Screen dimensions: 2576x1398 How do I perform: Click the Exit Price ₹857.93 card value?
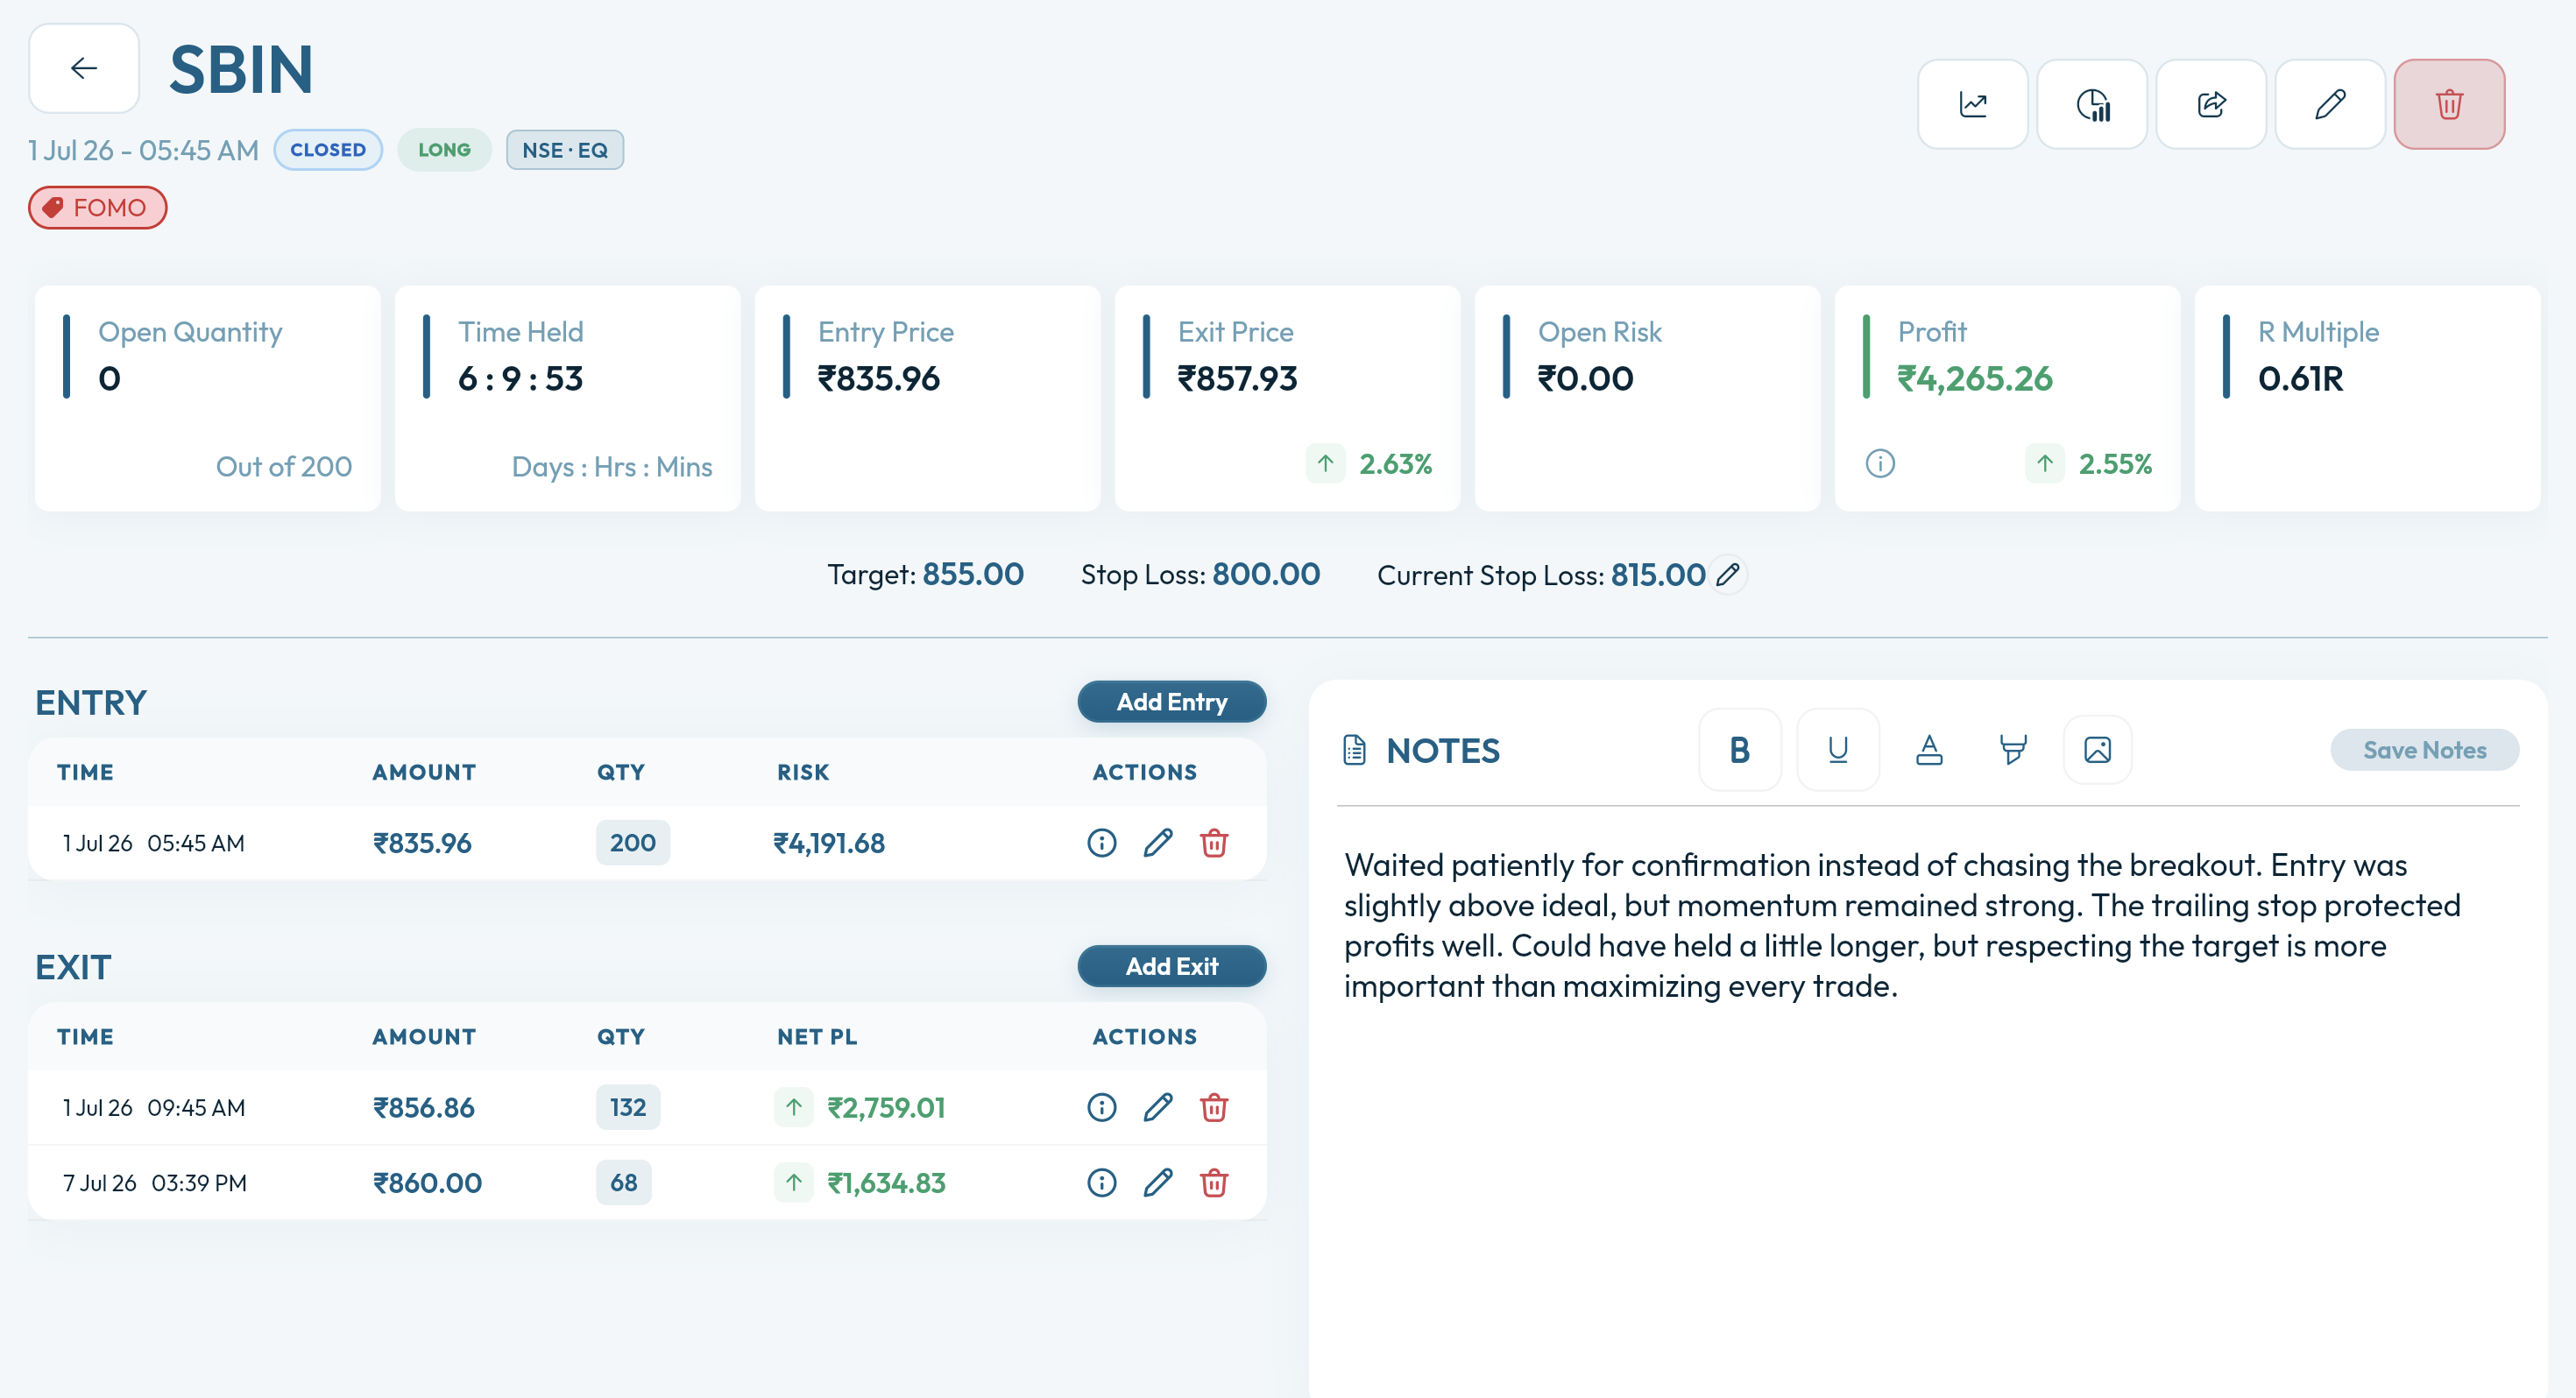pyautogui.click(x=1237, y=379)
